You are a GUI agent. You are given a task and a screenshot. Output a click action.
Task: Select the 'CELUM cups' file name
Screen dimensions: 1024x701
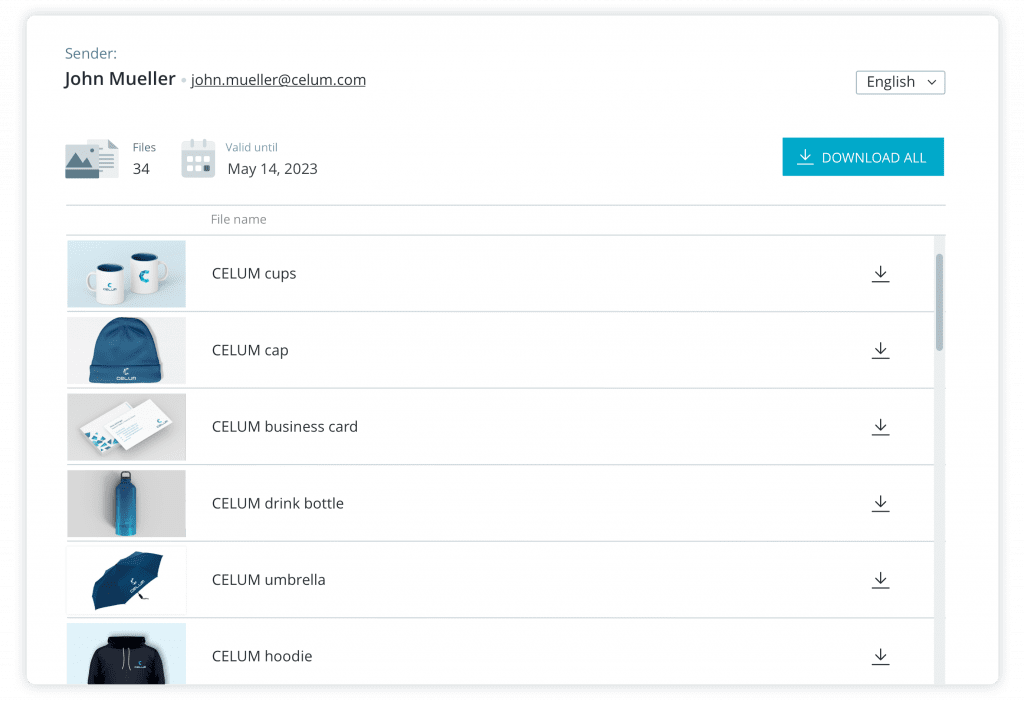(x=254, y=274)
